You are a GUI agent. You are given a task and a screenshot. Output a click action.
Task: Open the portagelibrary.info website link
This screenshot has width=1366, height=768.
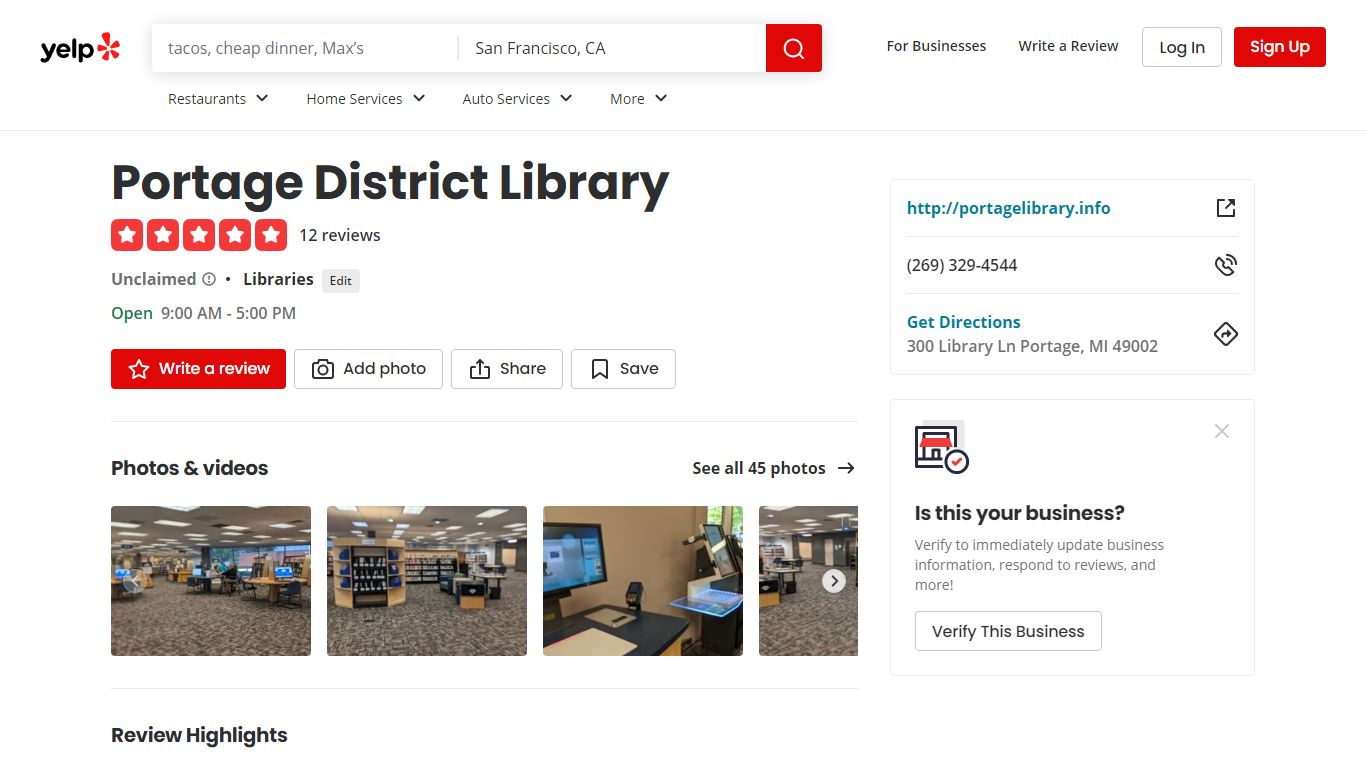[1008, 208]
